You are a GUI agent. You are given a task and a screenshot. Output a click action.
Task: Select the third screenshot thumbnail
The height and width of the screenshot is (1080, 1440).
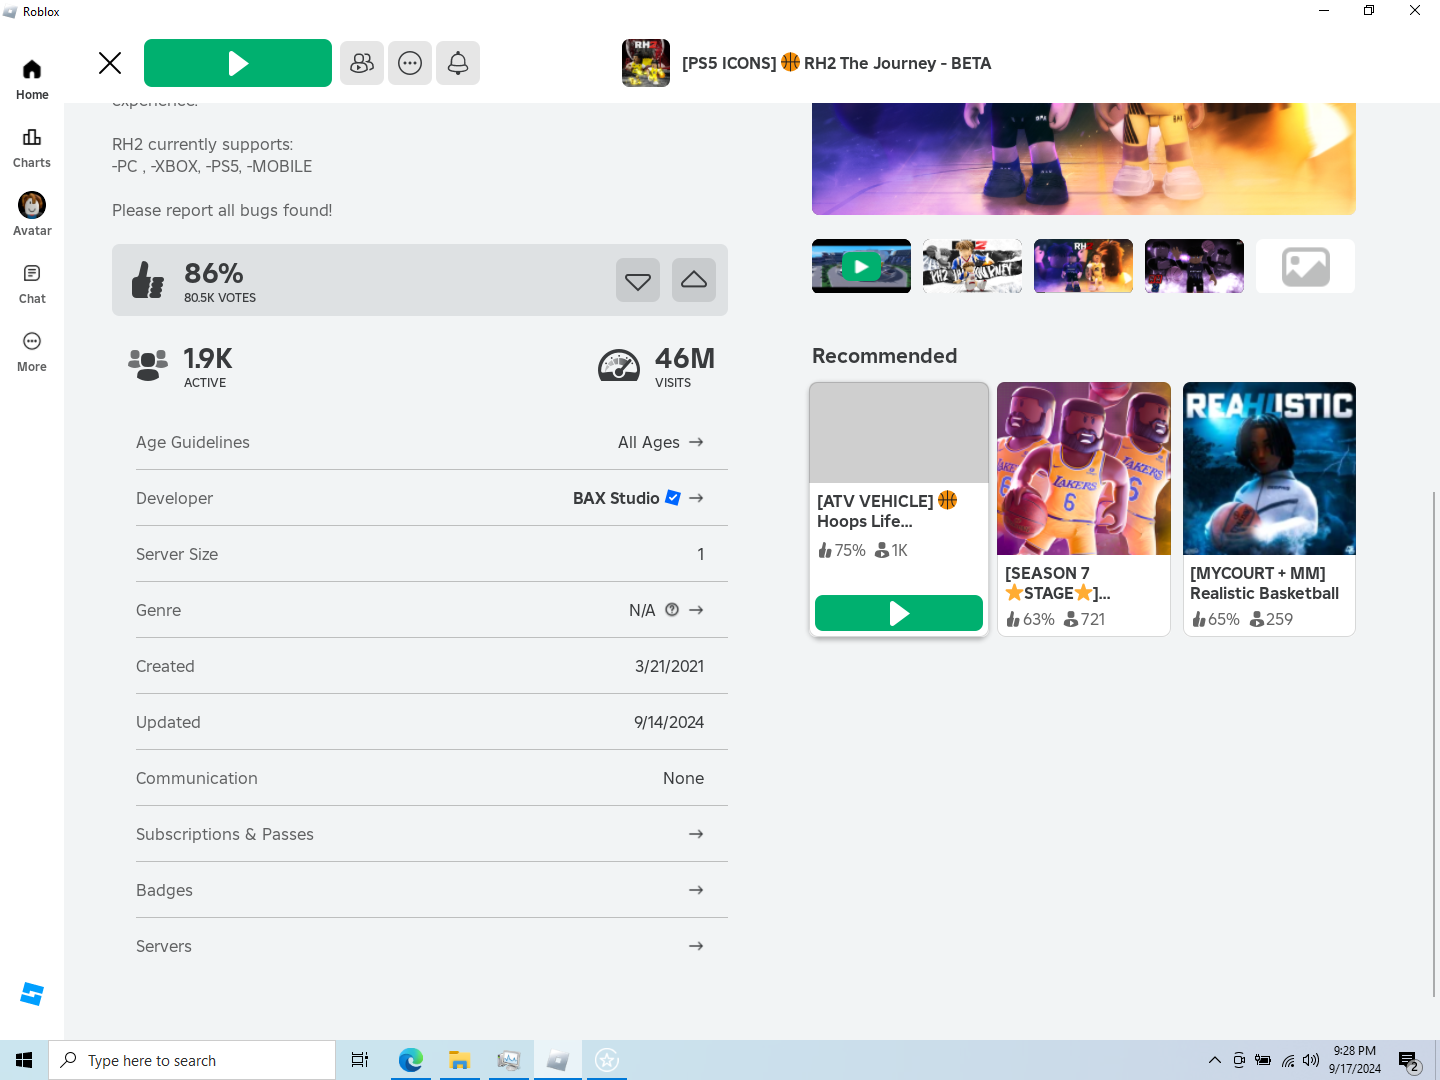click(x=1083, y=266)
